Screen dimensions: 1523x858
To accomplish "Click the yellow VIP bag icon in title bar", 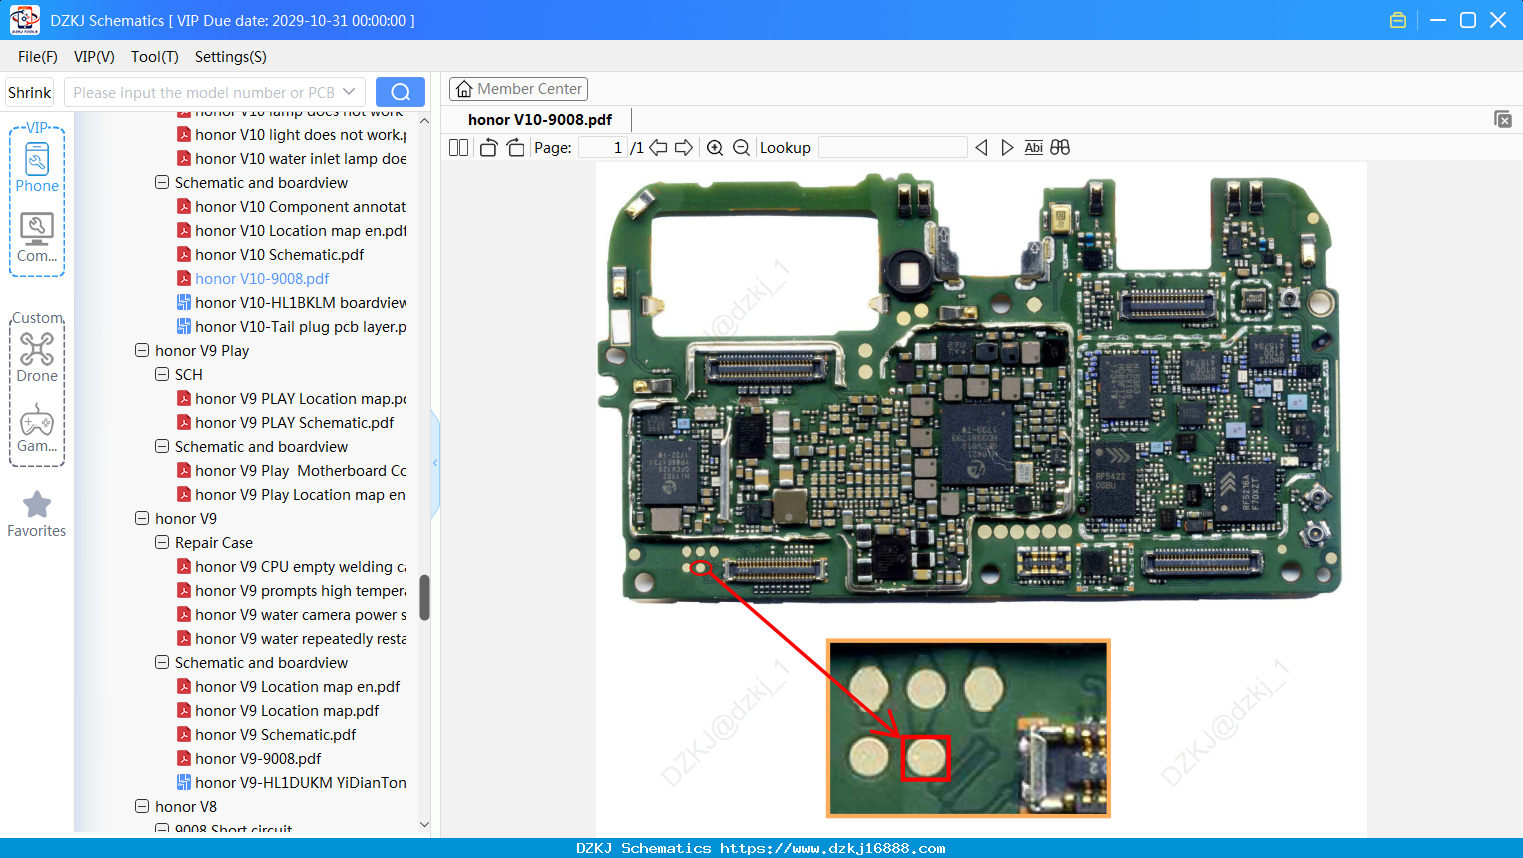I will pos(1398,20).
